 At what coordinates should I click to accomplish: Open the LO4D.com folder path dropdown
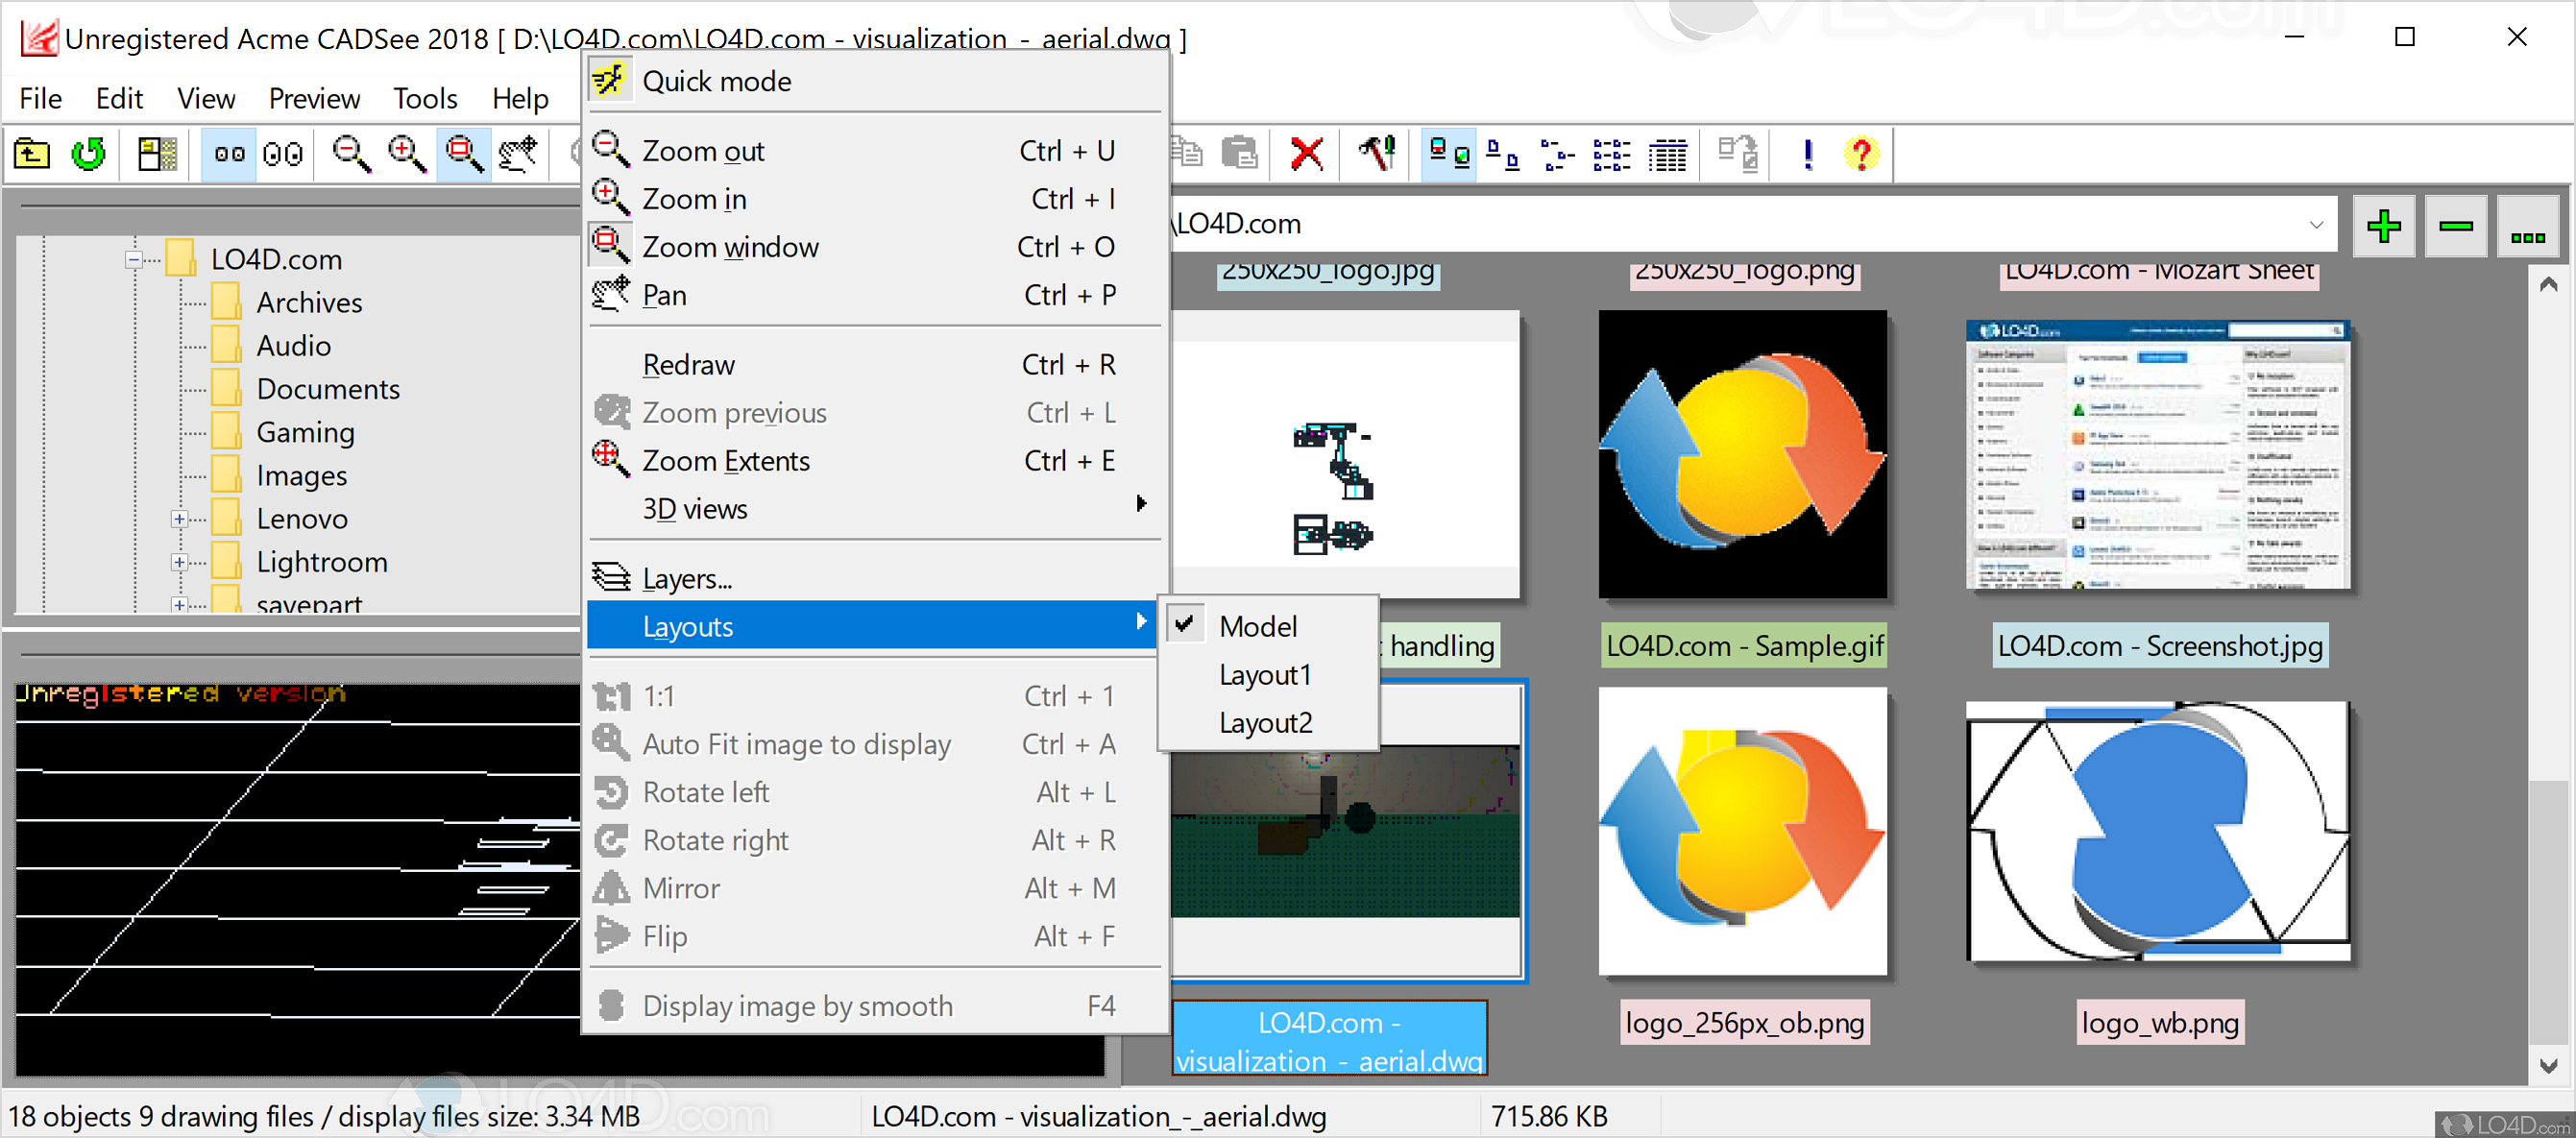[x=2316, y=224]
